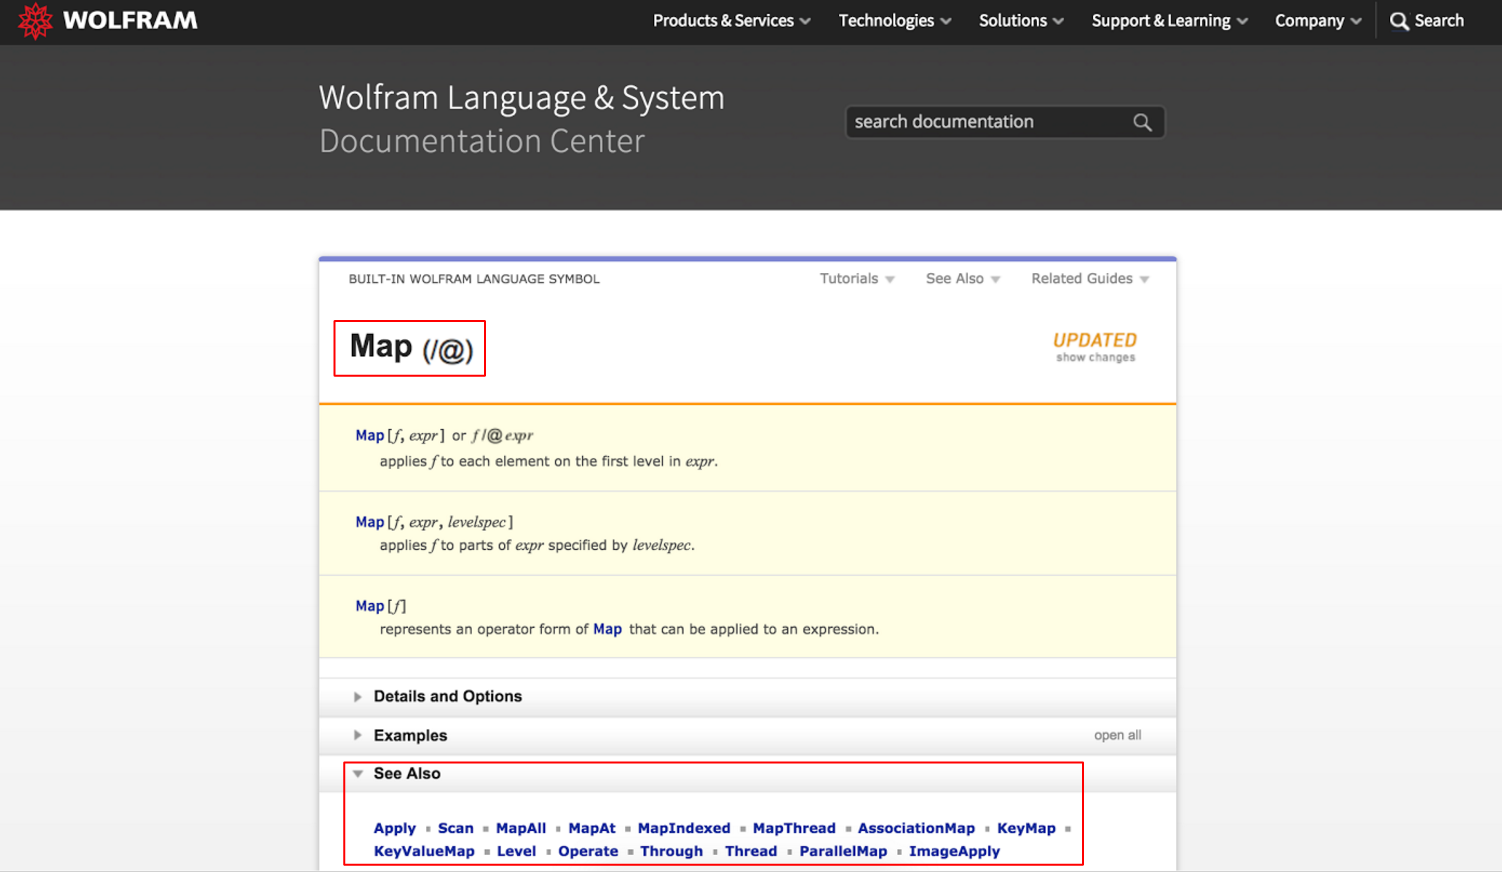Open the AssociationMap link
The image size is (1502, 872).
tap(916, 829)
